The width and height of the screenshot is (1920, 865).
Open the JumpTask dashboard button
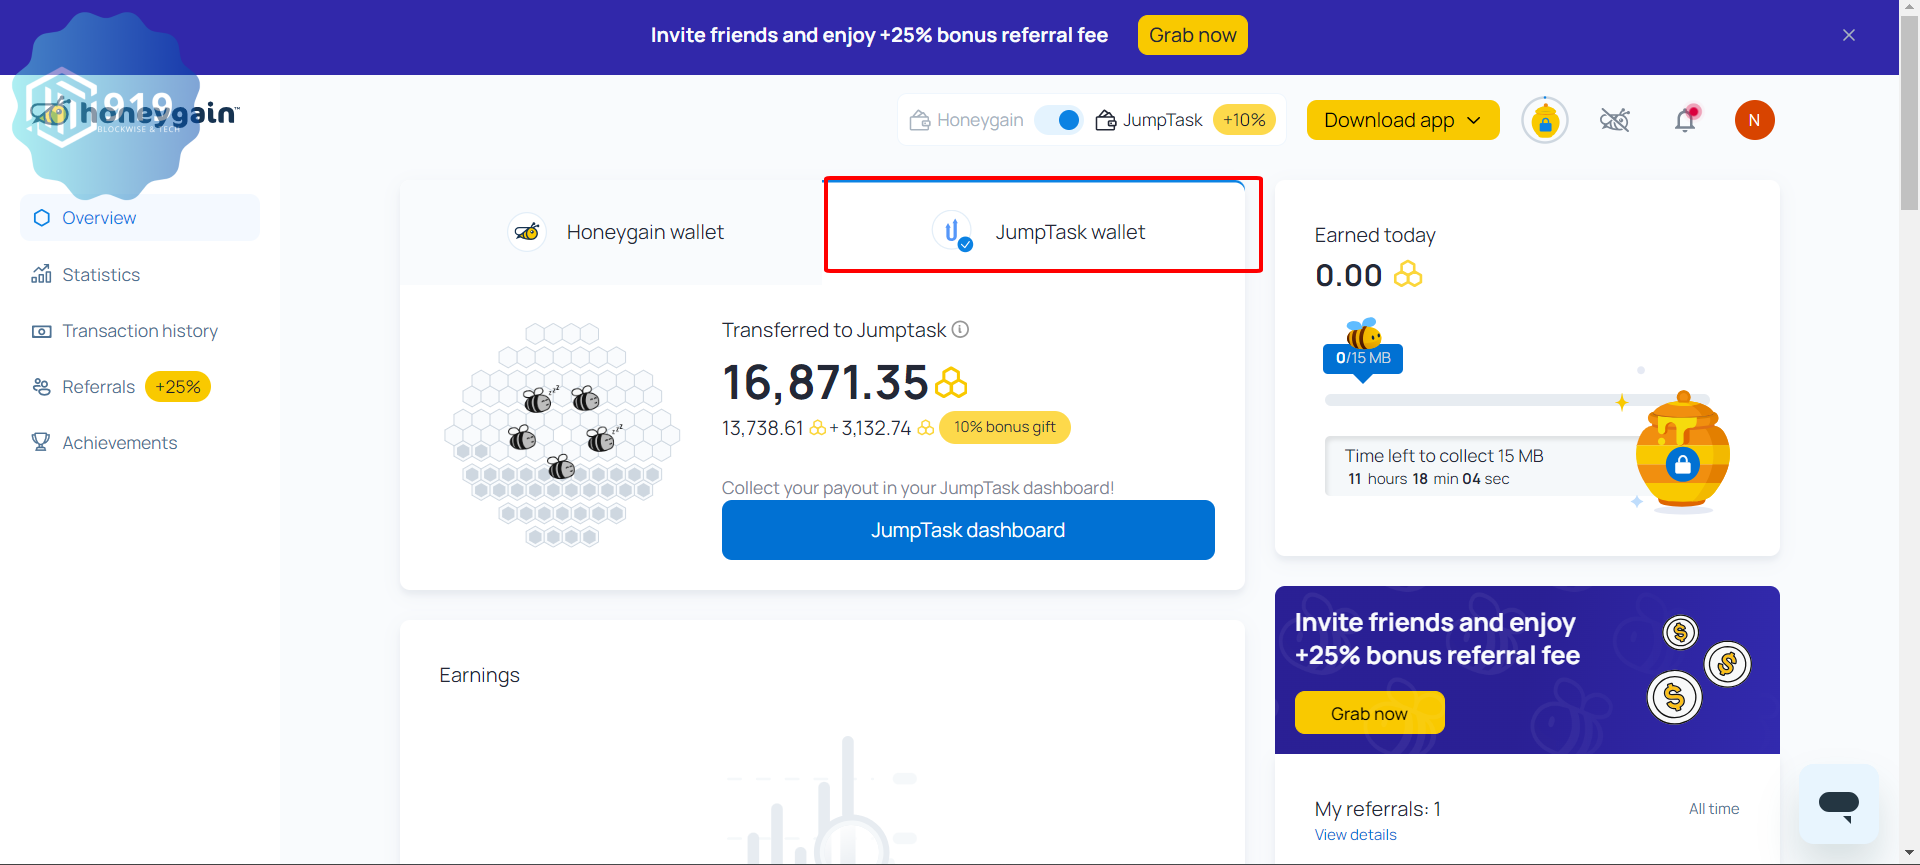click(968, 530)
